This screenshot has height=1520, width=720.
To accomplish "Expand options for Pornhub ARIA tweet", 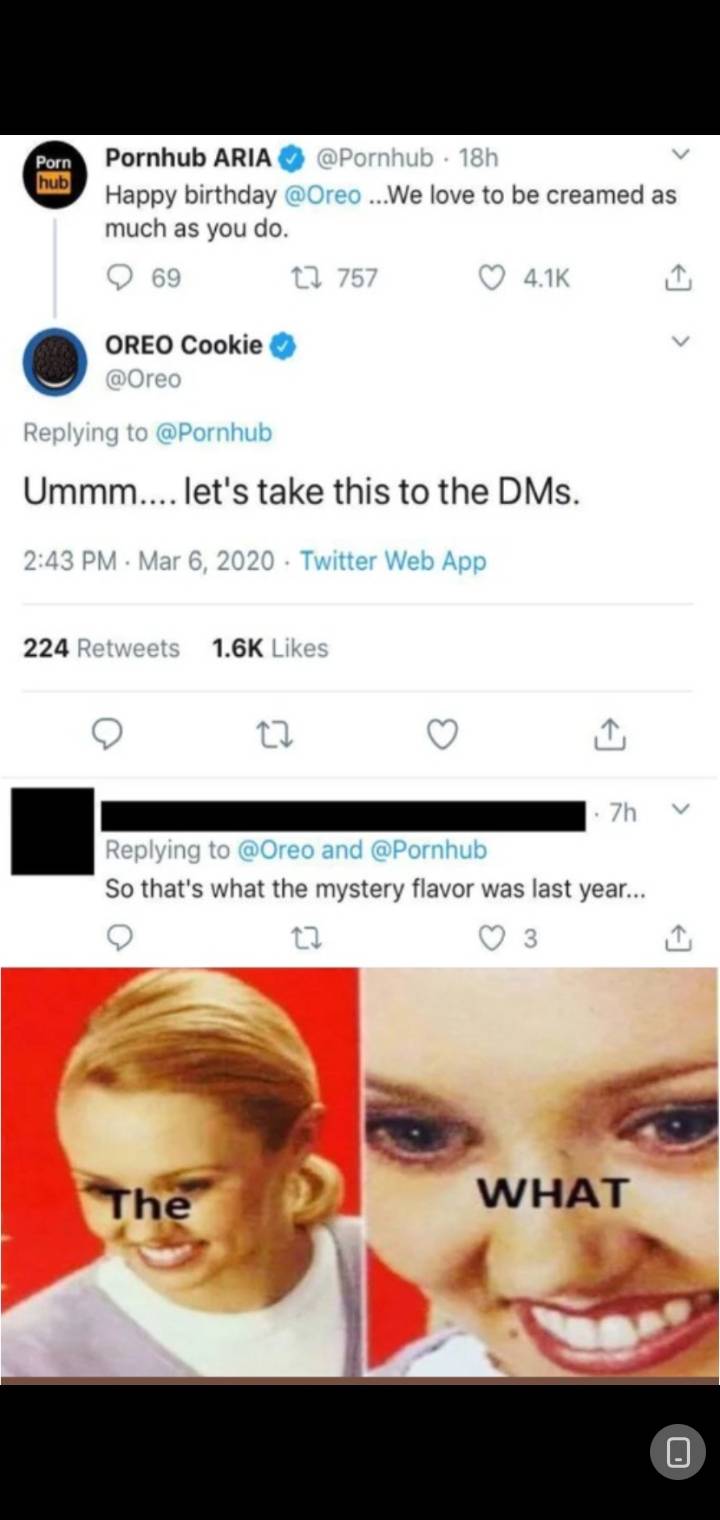I will coord(680,155).
